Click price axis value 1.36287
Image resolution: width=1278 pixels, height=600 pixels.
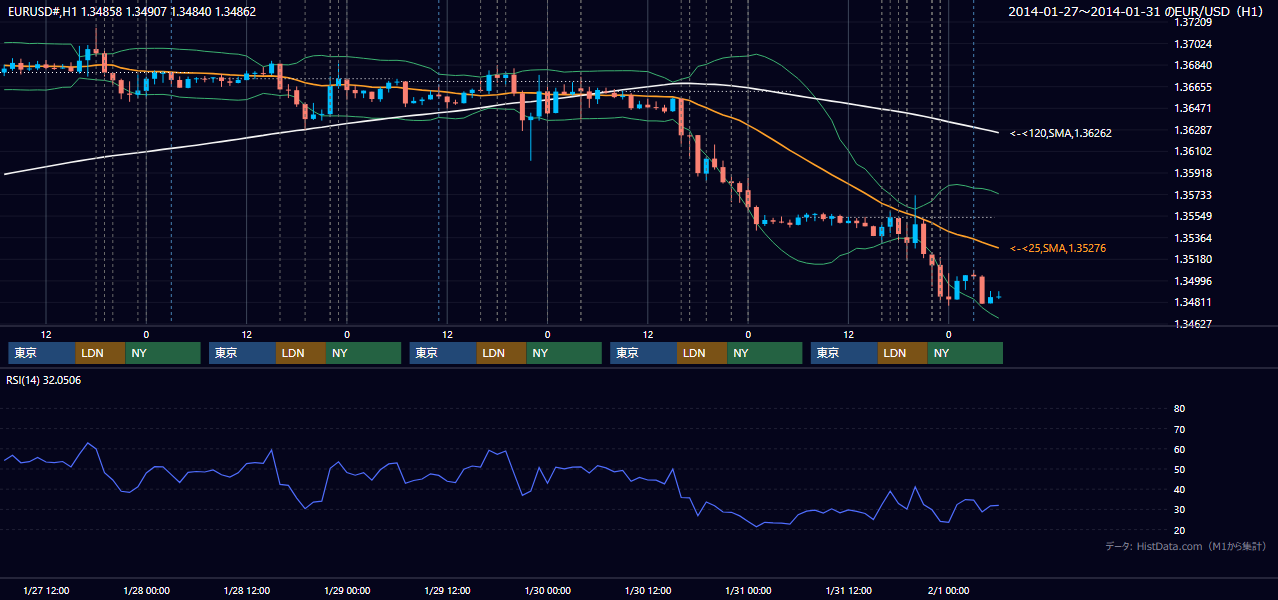(1193, 130)
